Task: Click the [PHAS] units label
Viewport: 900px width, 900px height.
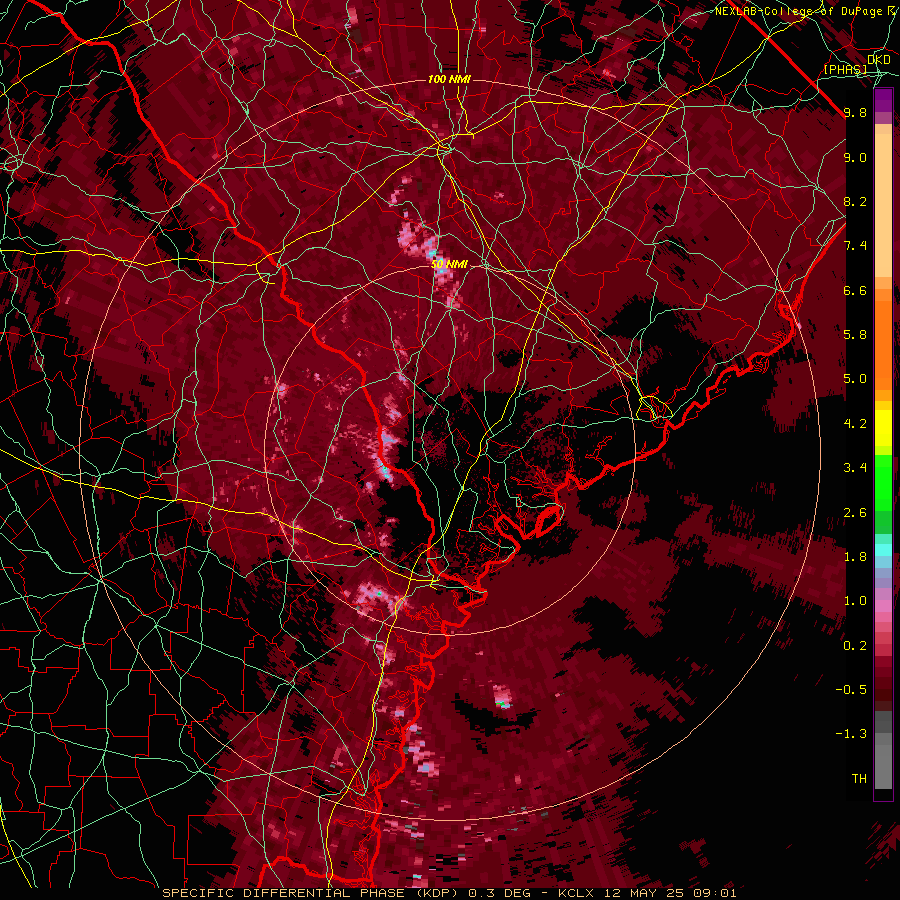Action: tap(845, 70)
